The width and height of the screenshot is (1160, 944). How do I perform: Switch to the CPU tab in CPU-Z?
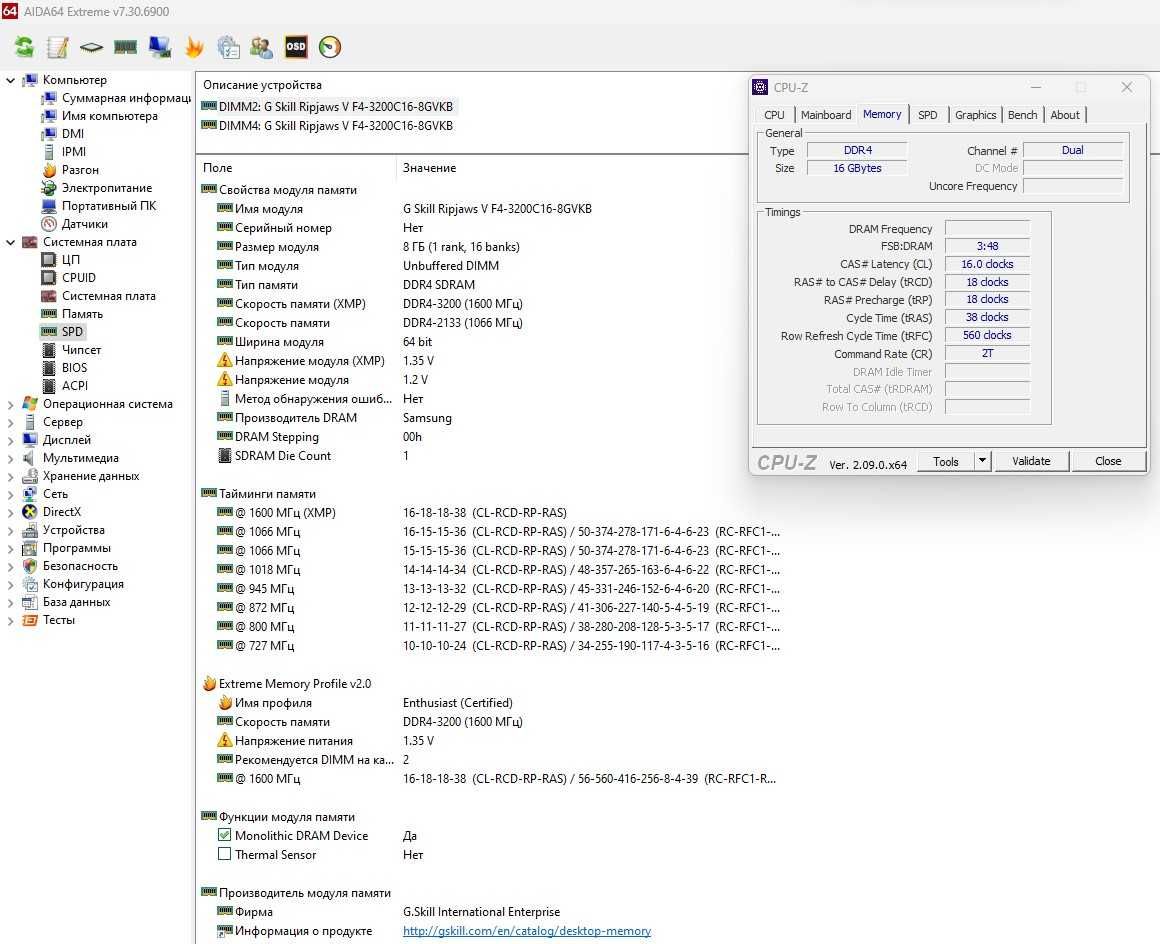pyautogui.click(x=775, y=115)
